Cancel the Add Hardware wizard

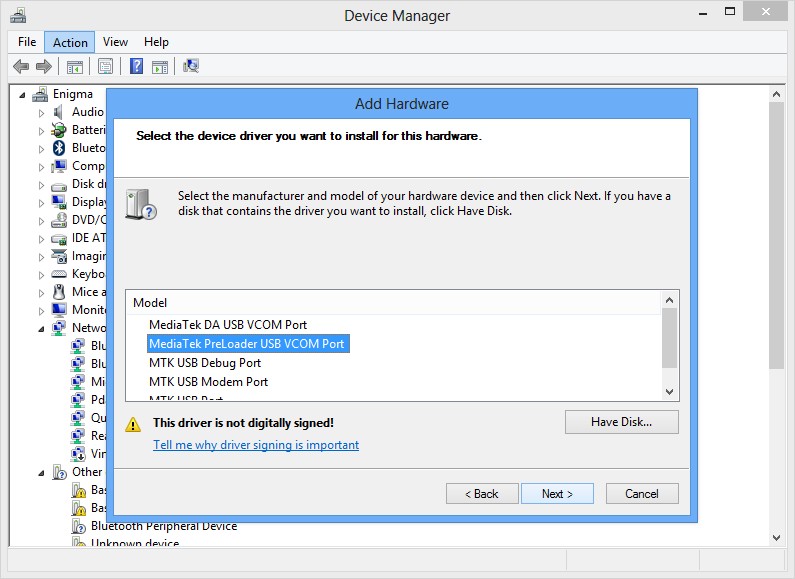tap(642, 494)
